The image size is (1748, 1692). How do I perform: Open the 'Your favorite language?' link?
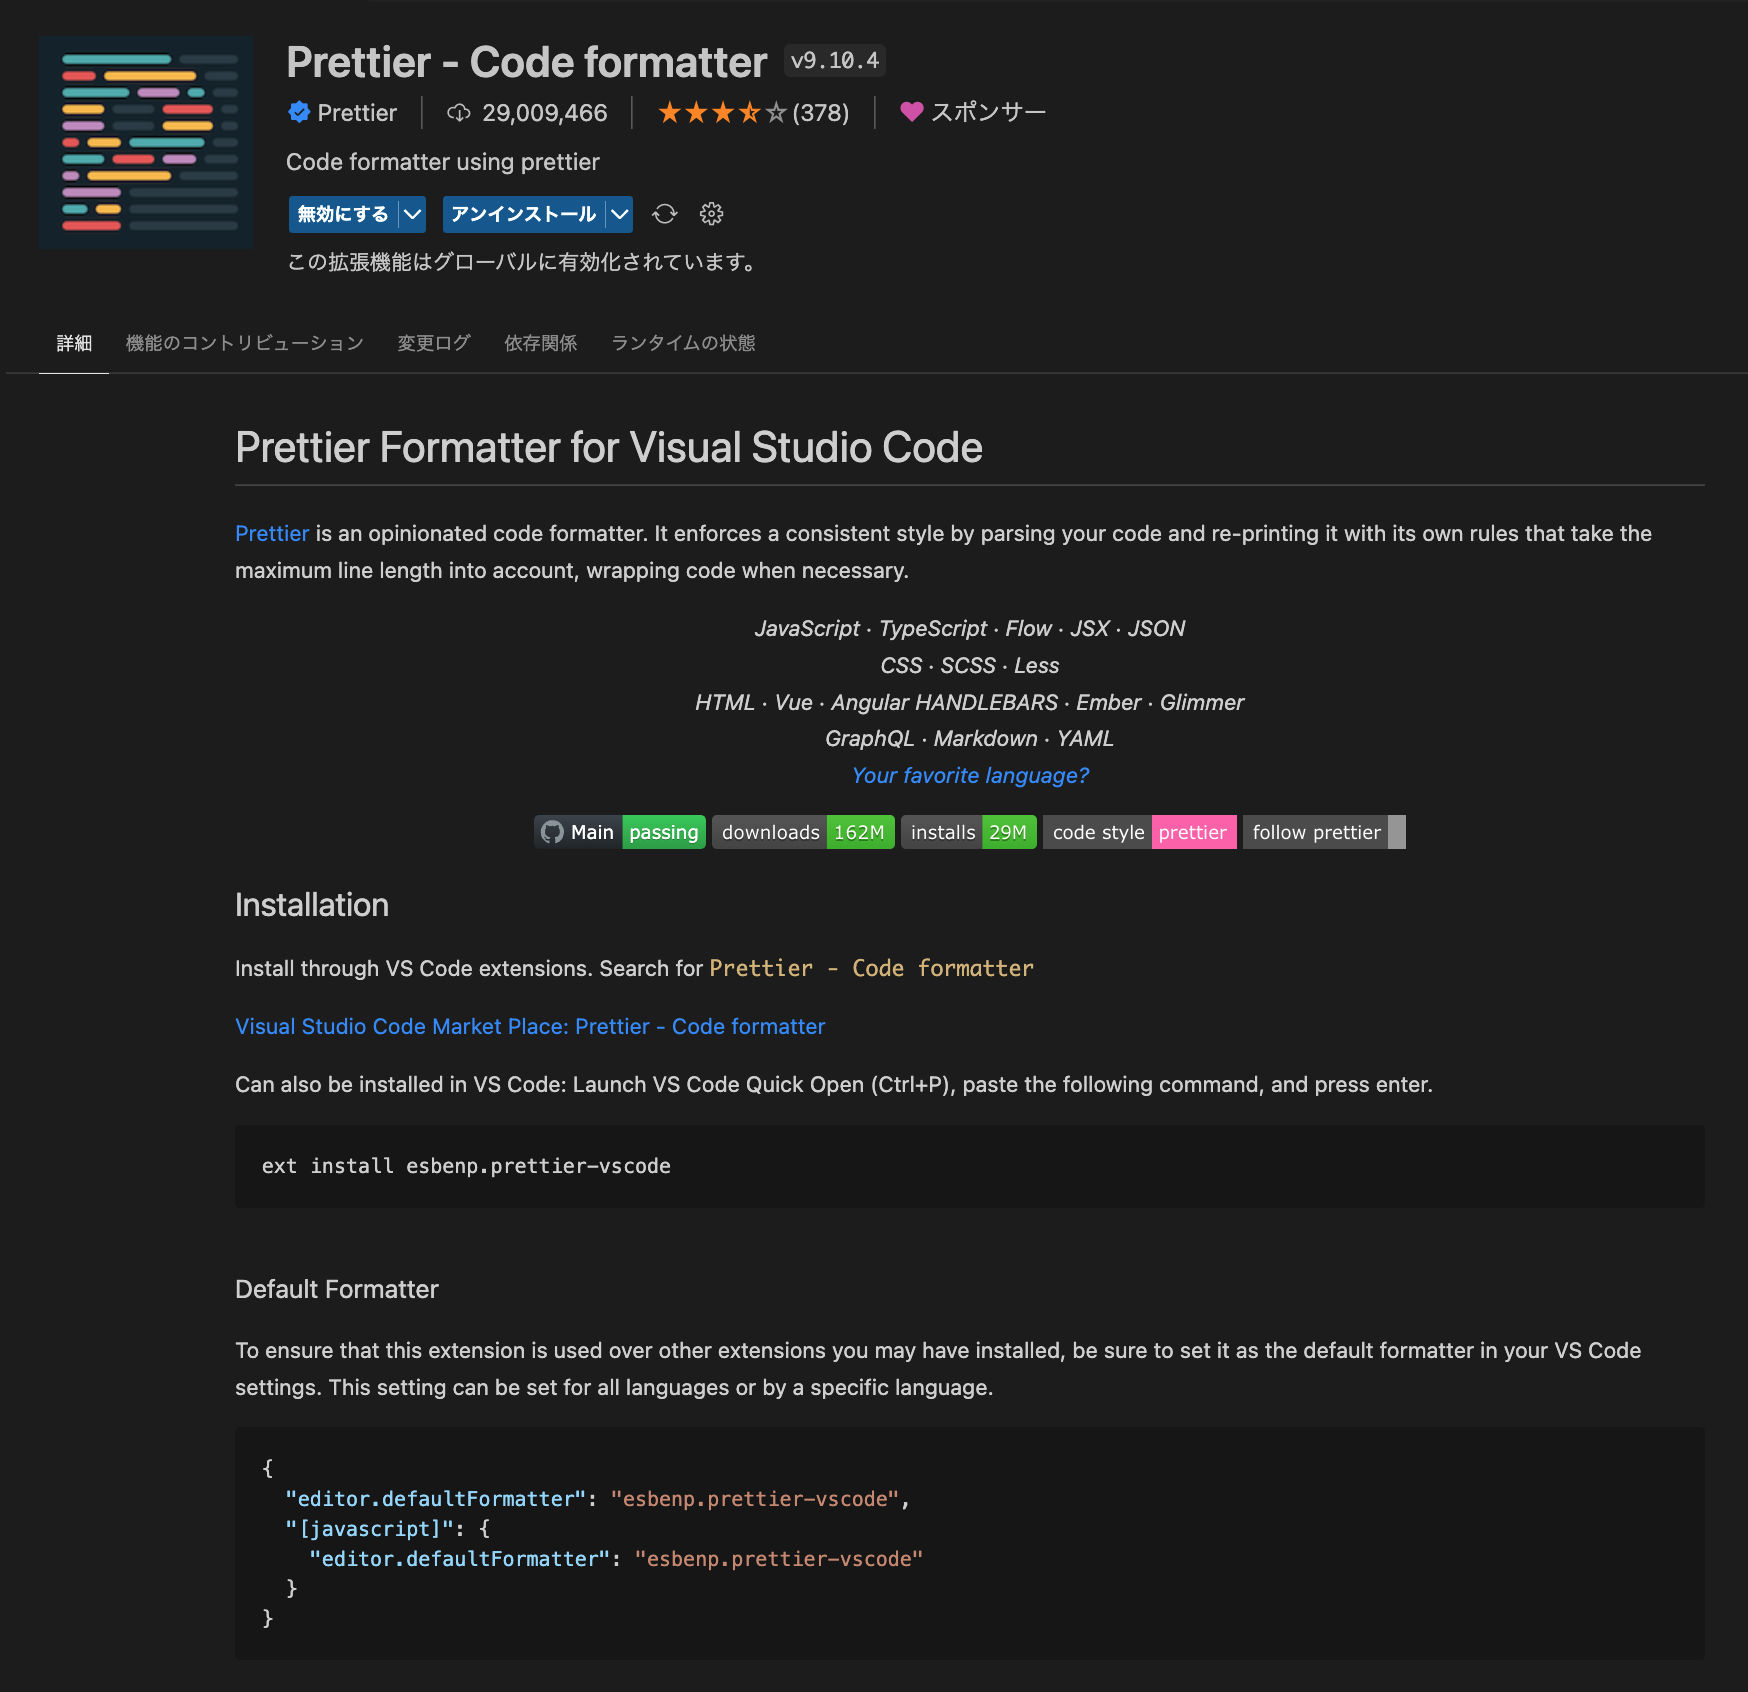(970, 775)
